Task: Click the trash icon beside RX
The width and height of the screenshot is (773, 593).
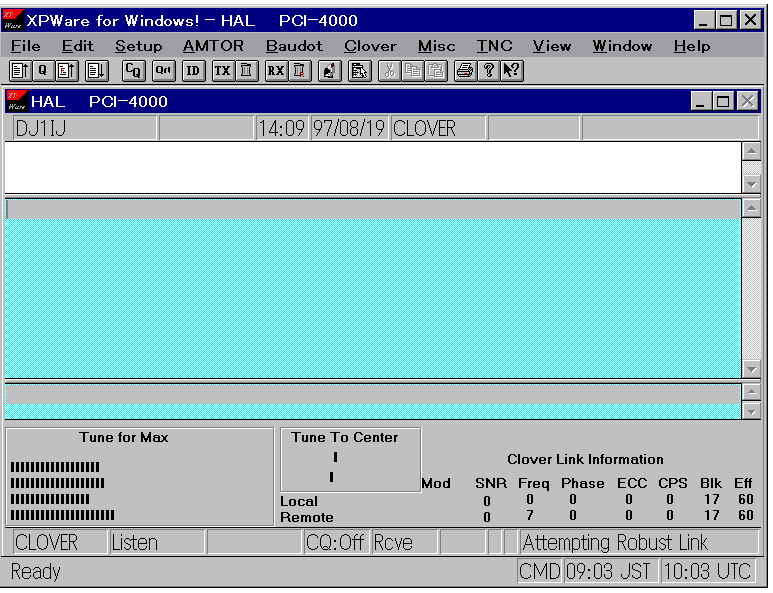Action: pos(299,71)
